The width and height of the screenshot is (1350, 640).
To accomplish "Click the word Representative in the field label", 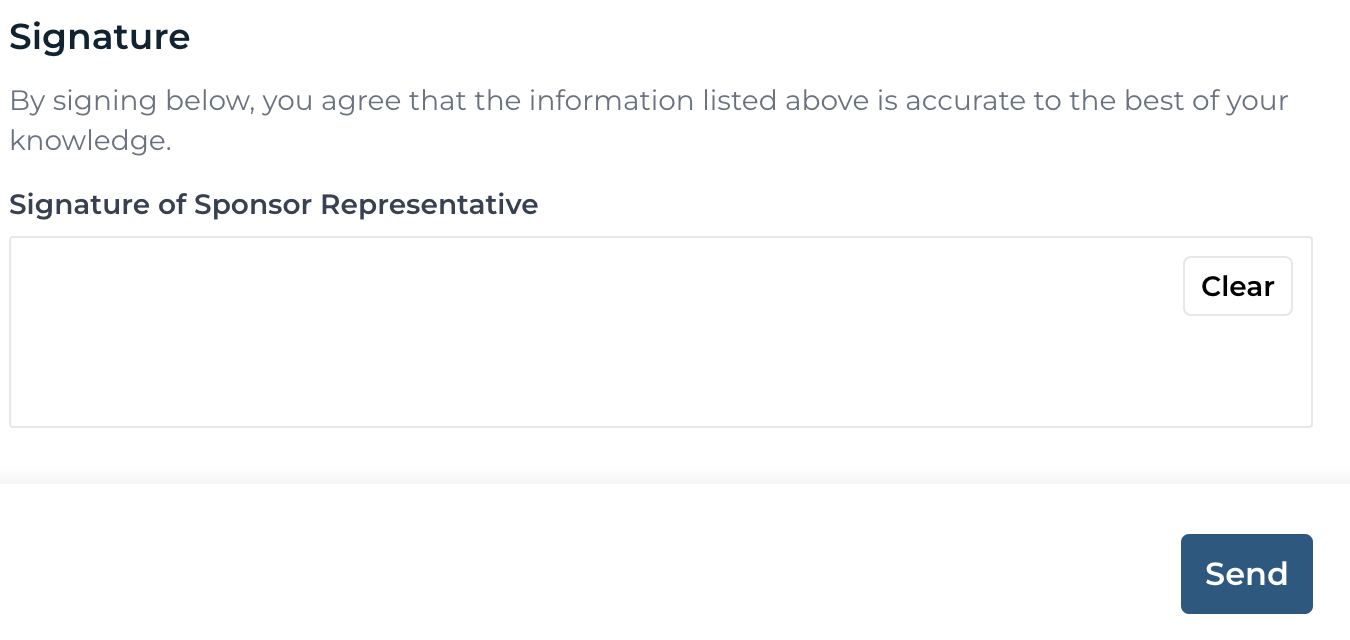I will pyautogui.click(x=429, y=204).
